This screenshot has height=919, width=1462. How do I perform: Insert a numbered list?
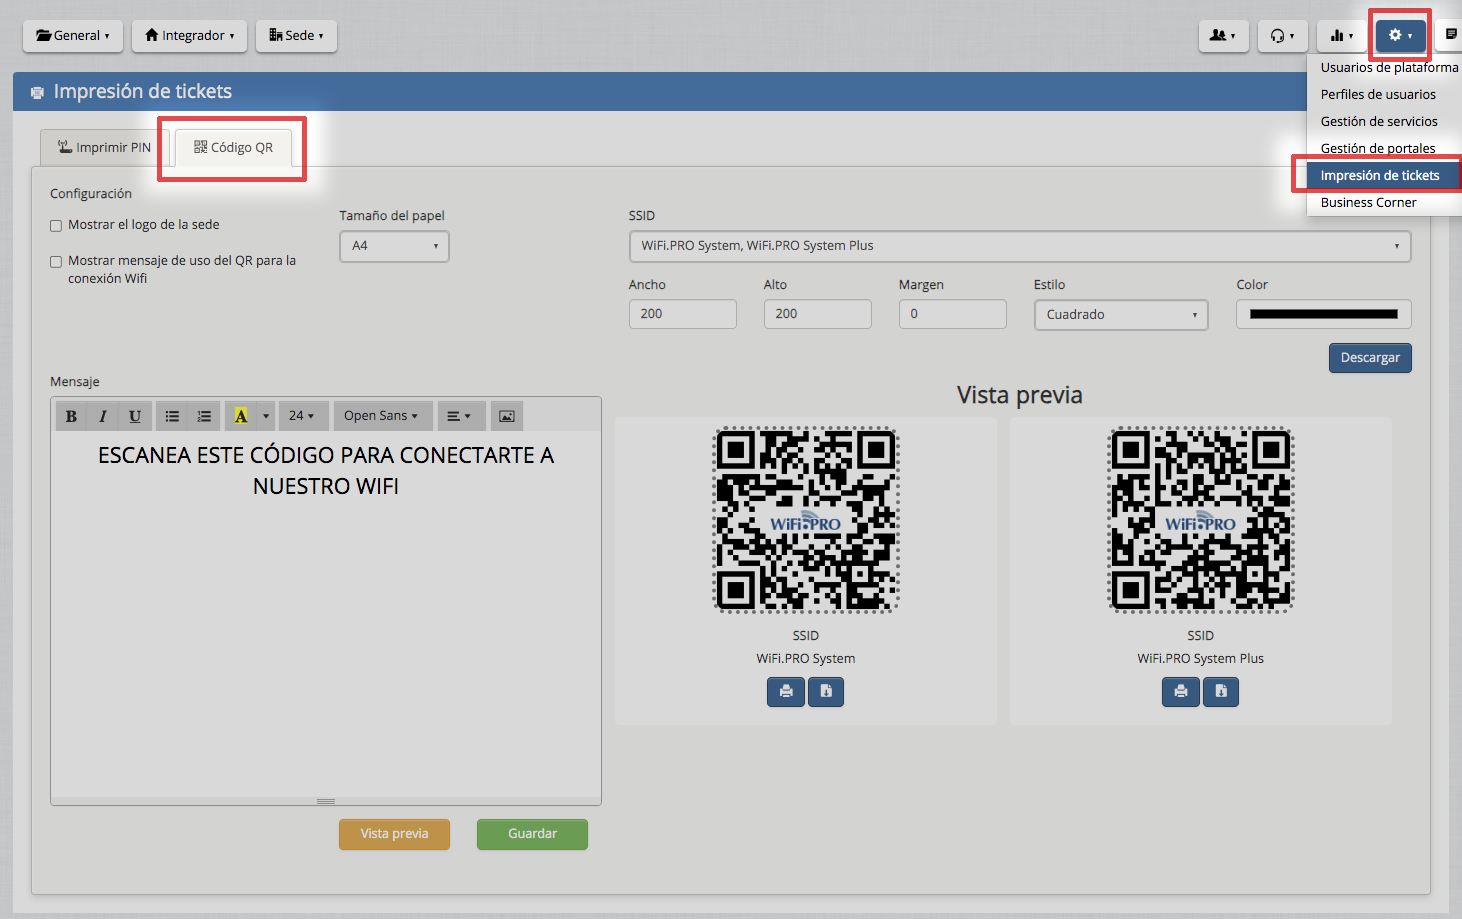click(x=204, y=416)
